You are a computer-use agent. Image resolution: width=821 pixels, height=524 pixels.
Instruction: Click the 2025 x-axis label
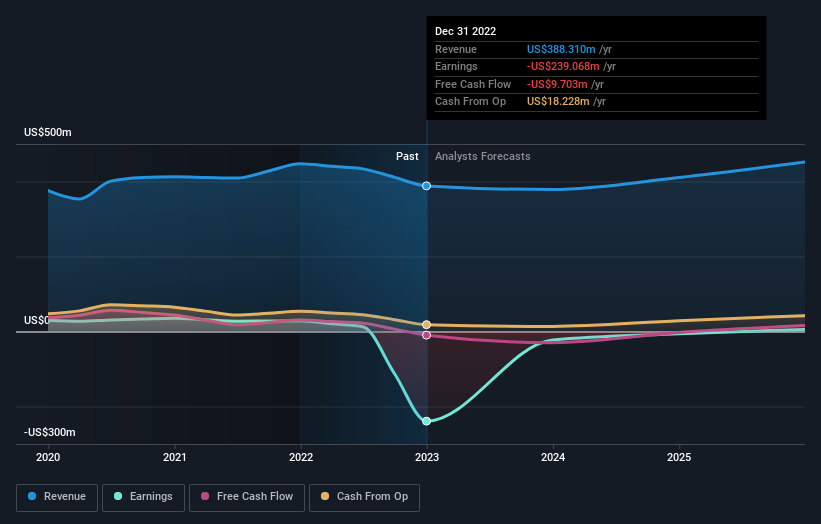tap(679, 458)
